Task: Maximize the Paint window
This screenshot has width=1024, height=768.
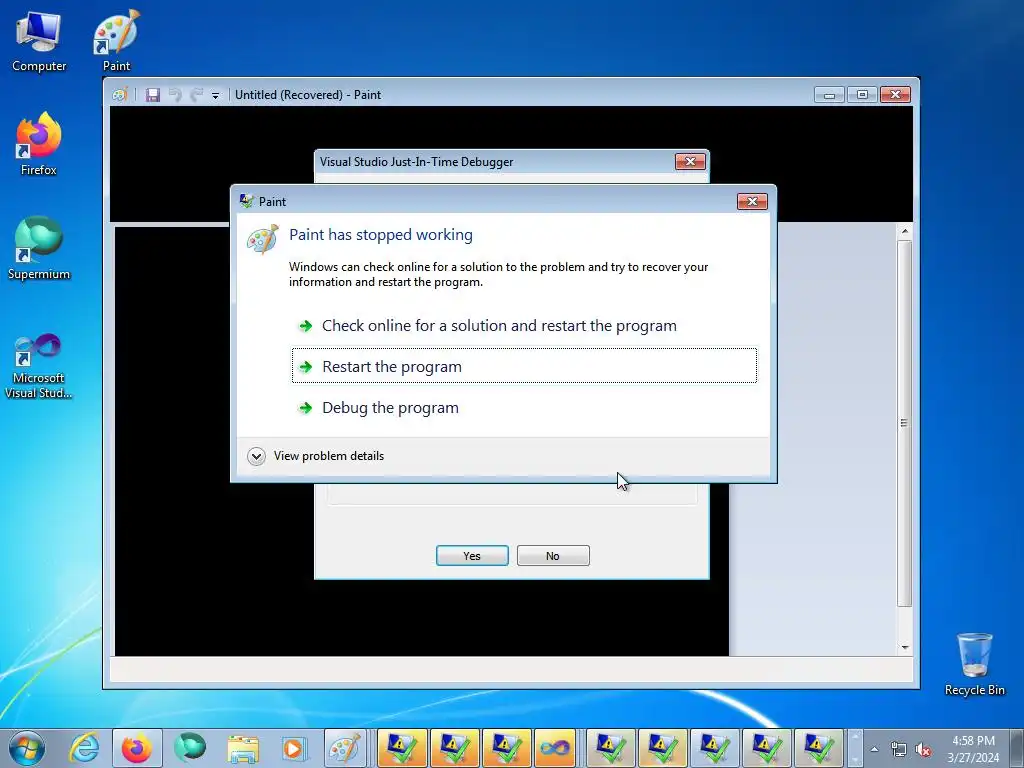Action: [862, 95]
